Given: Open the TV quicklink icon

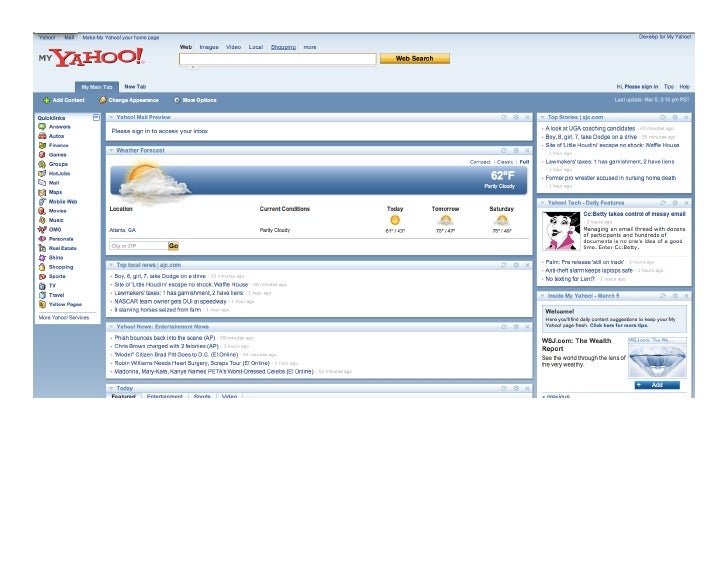Looking at the screenshot, I should [x=42, y=285].
